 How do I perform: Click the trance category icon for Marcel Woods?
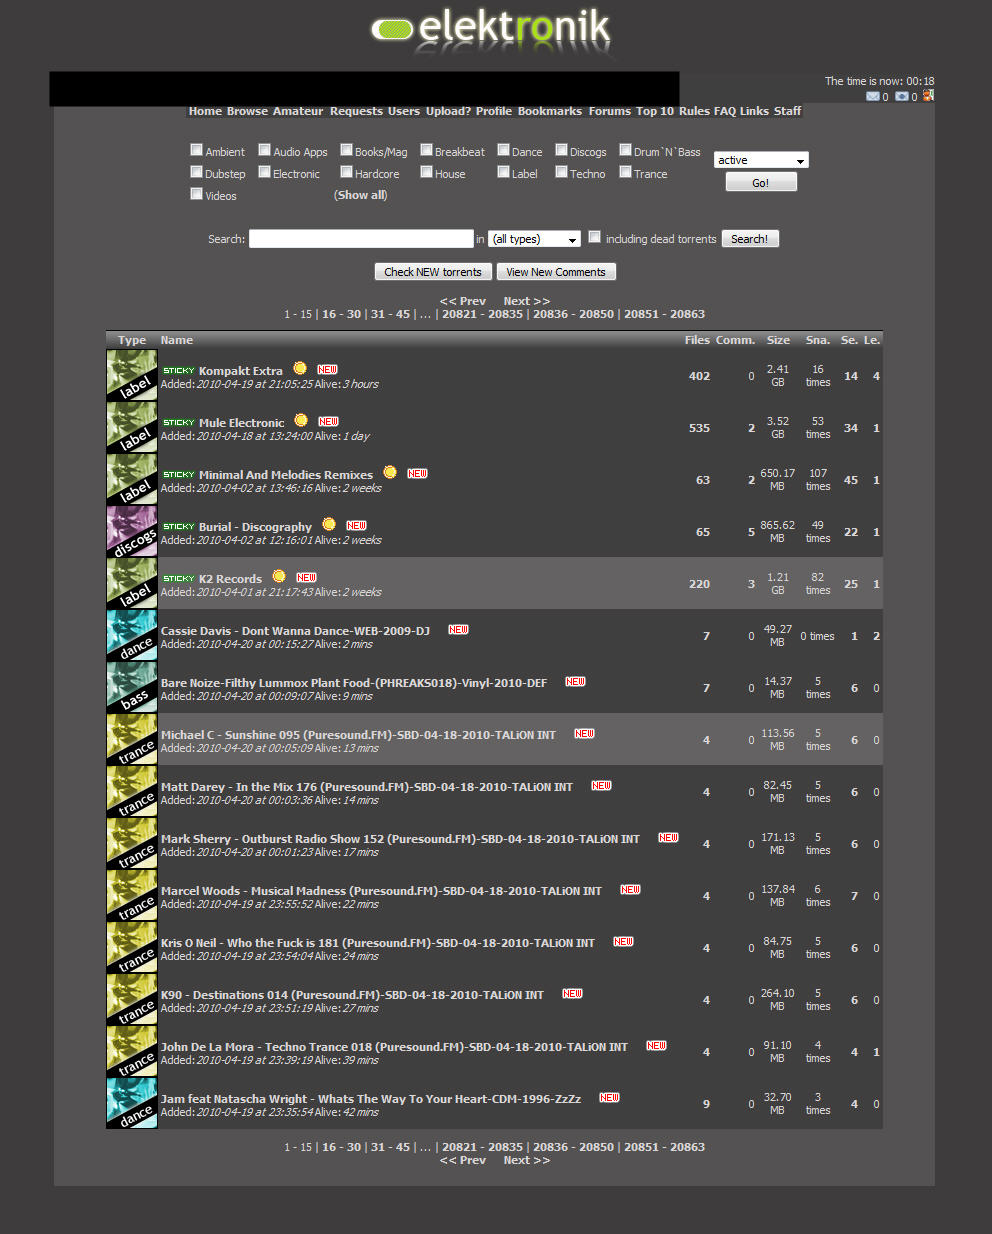pos(132,896)
